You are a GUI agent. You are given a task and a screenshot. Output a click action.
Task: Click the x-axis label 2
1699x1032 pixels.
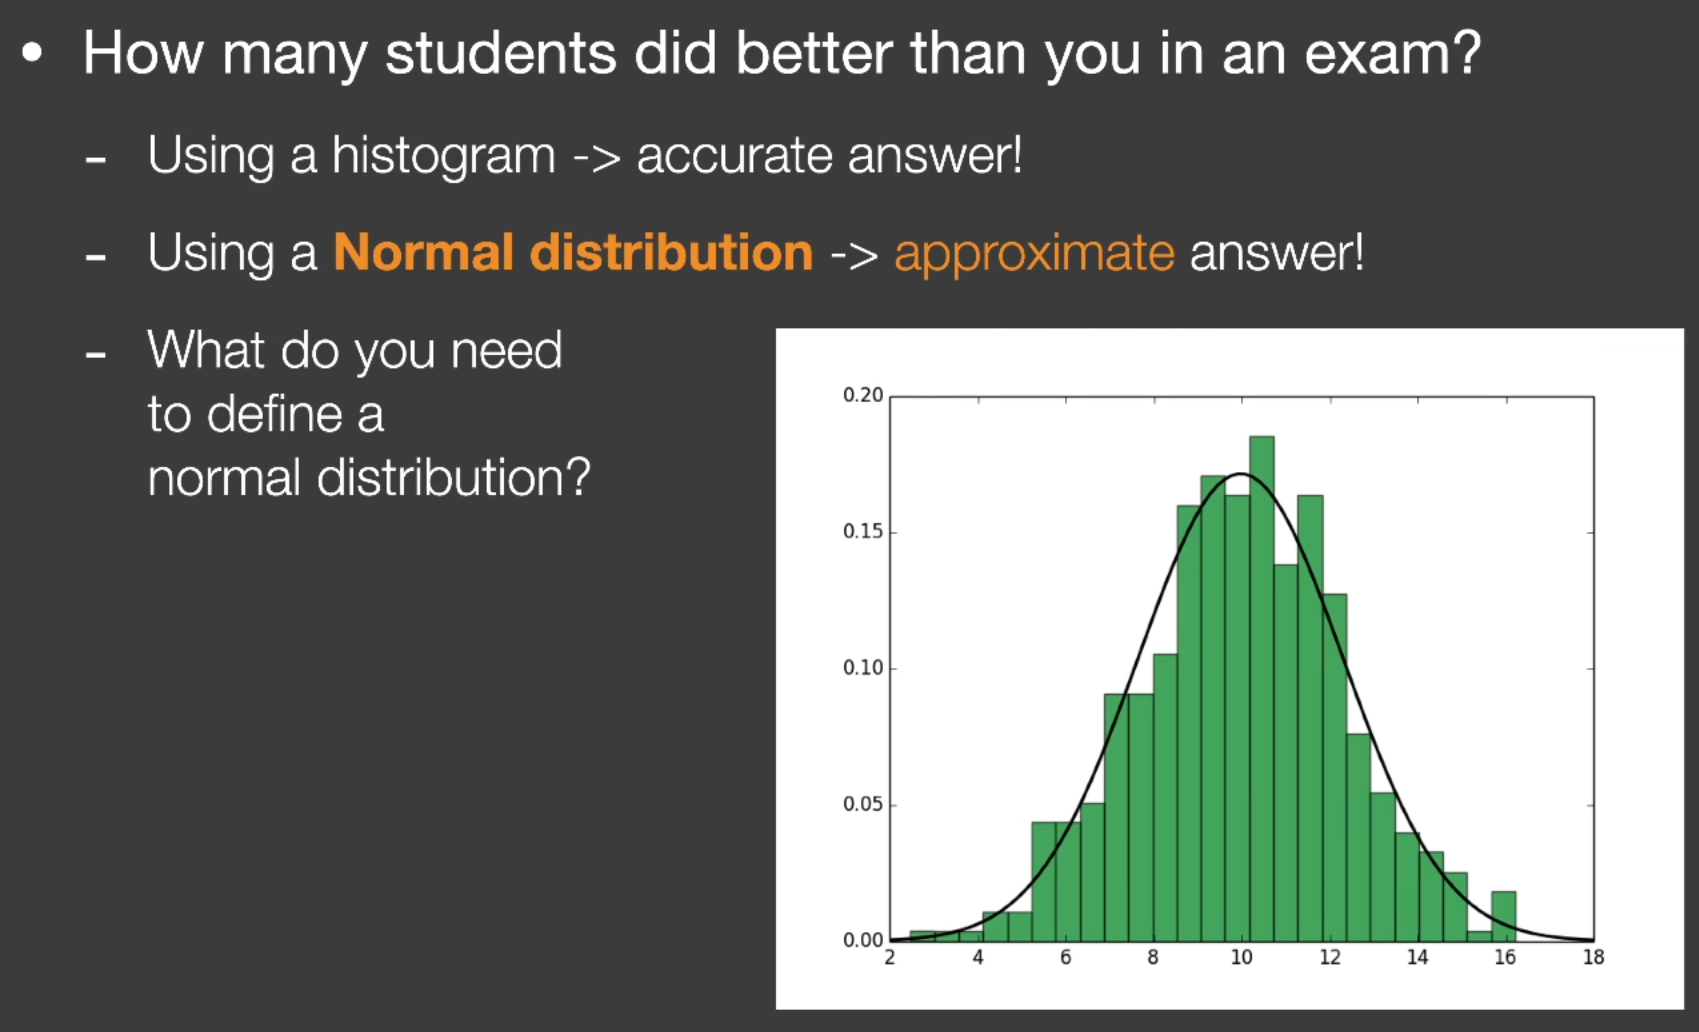point(890,958)
